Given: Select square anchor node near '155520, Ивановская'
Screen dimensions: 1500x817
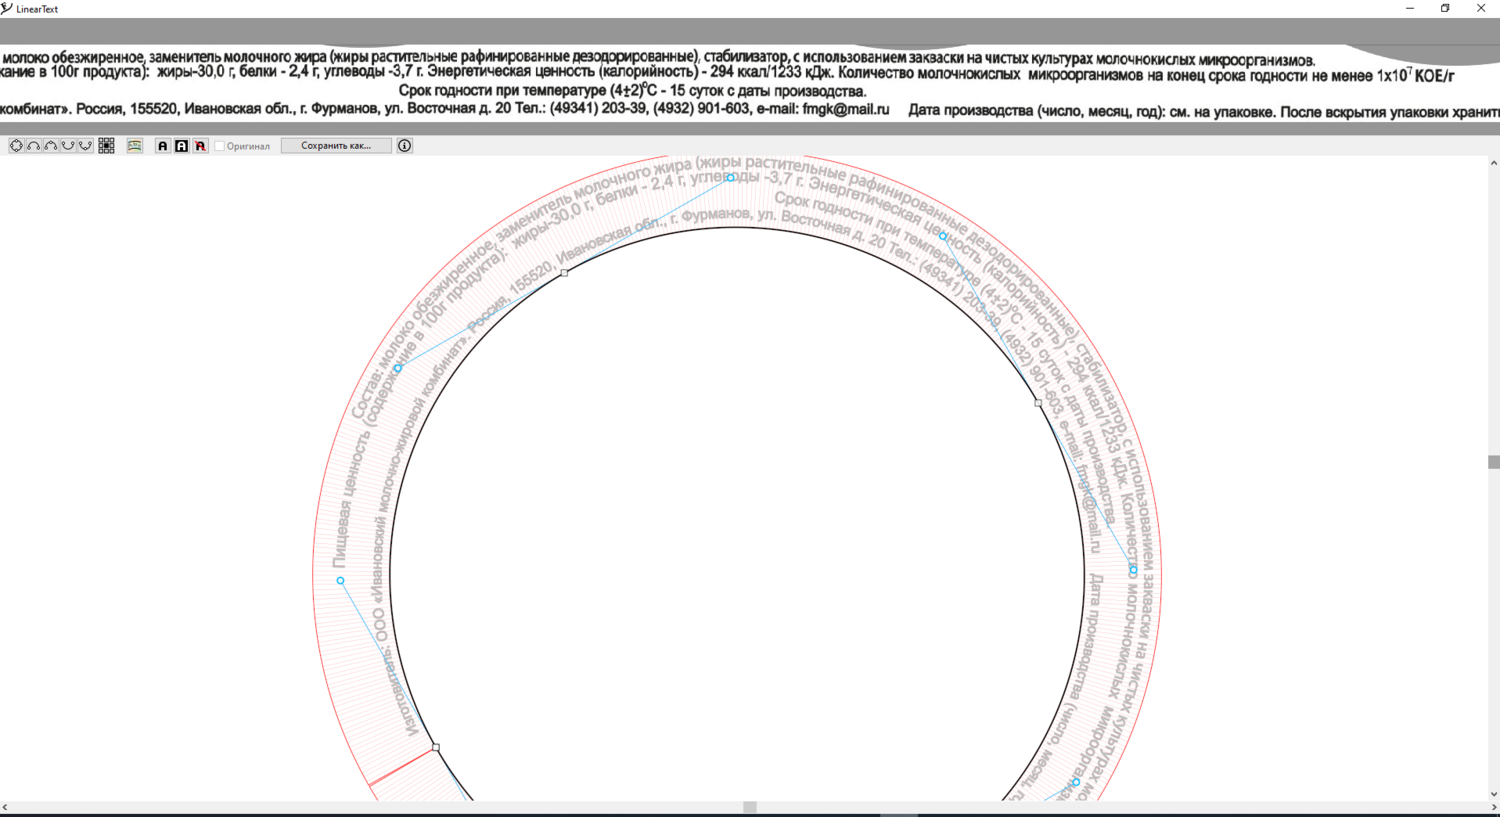Looking at the screenshot, I should pyautogui.click(x=564, y=272).
